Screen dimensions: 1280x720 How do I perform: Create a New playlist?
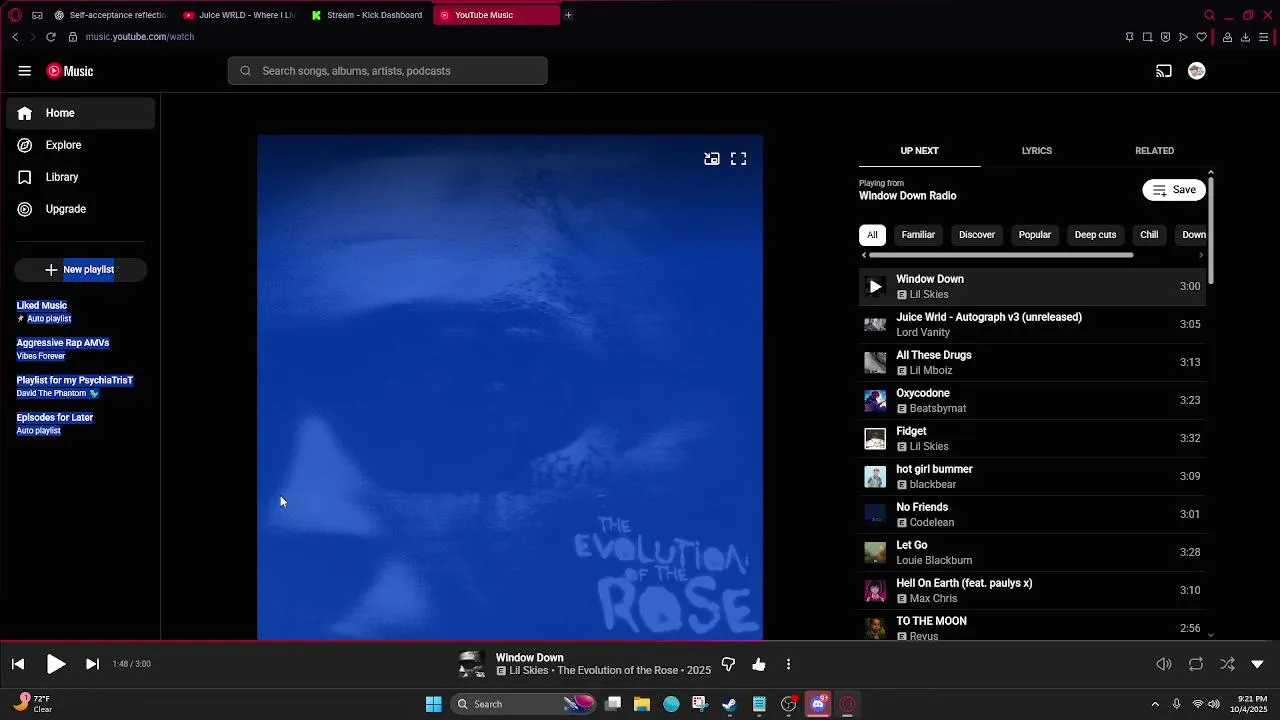(80, 270)
